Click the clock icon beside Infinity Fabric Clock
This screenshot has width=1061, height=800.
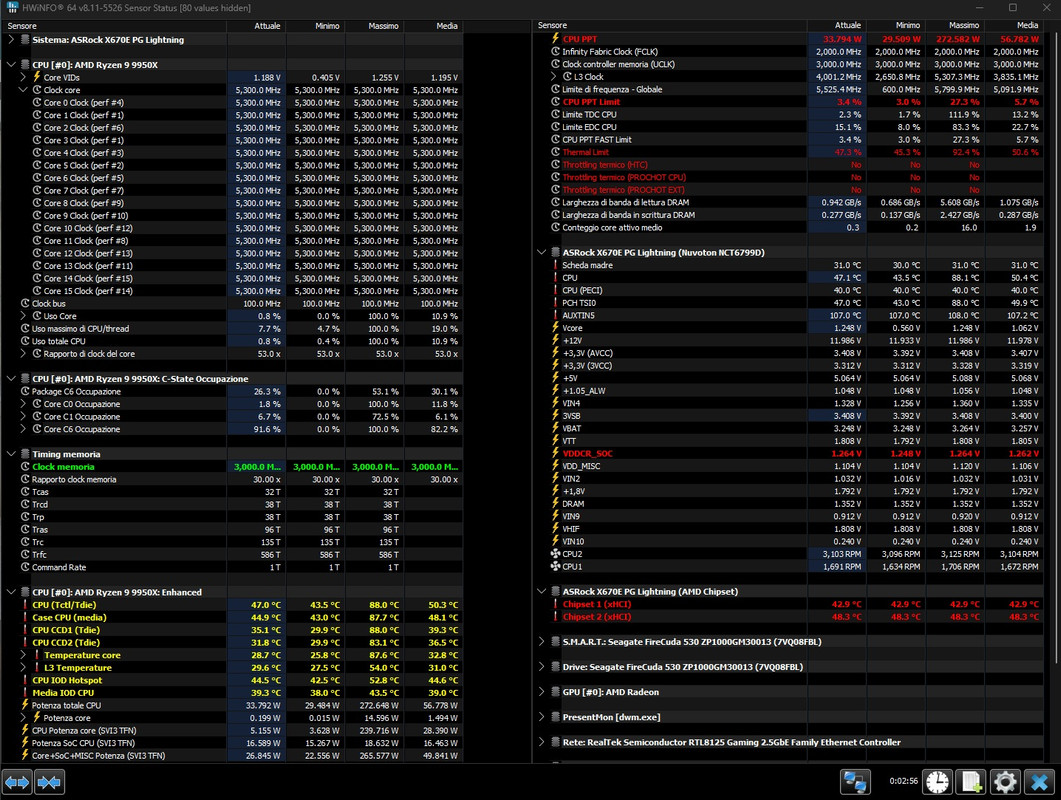pyautogui.click(x=556, y=51)
